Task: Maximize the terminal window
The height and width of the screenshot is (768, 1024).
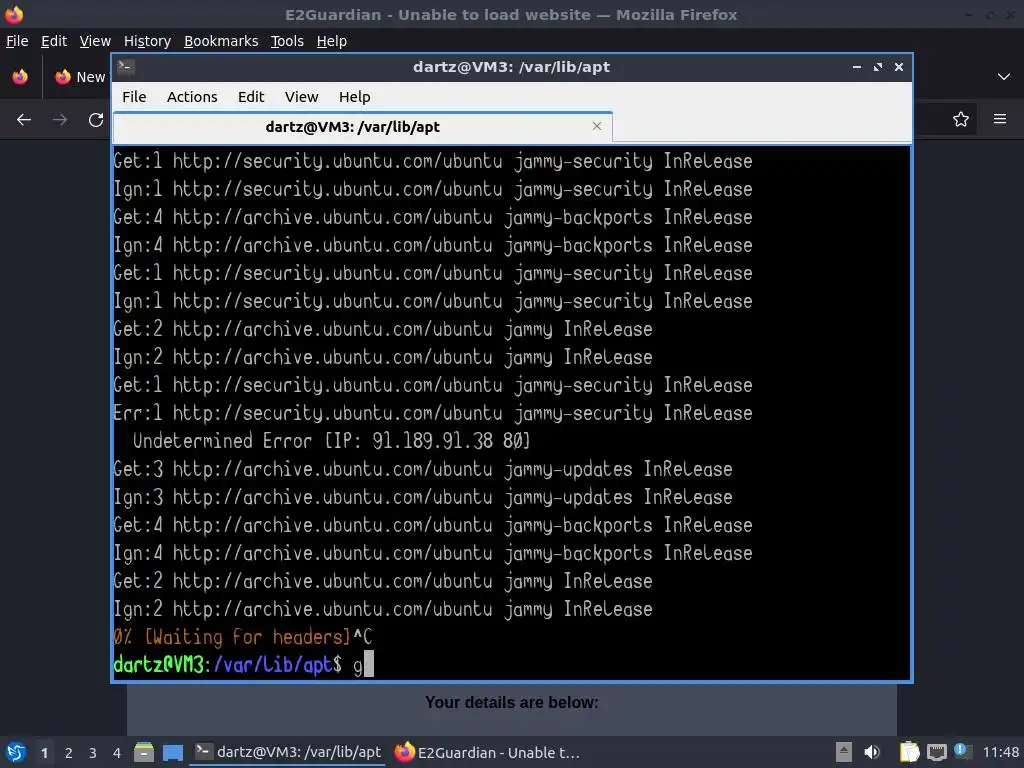Action: tap(878, 67)
